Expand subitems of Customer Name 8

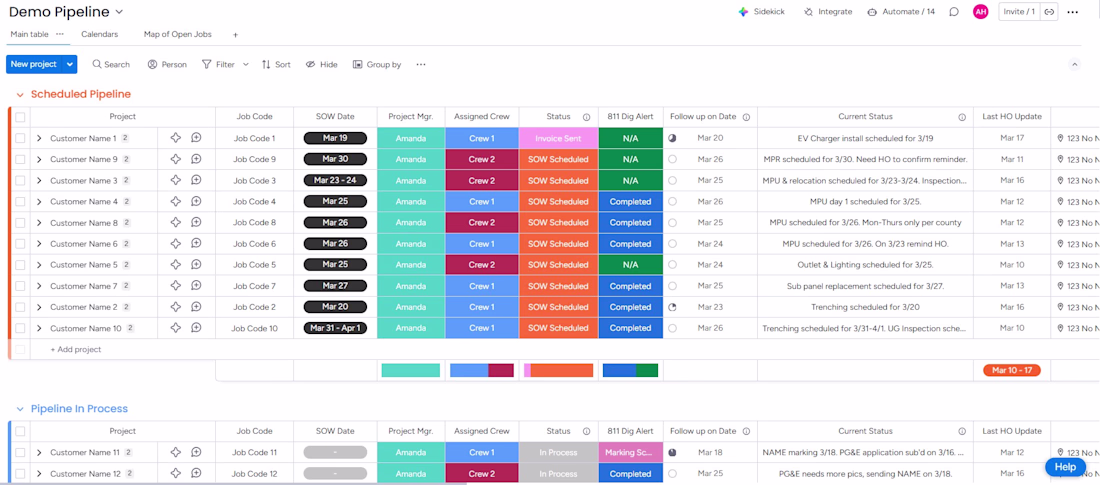[x=39, y=222]
